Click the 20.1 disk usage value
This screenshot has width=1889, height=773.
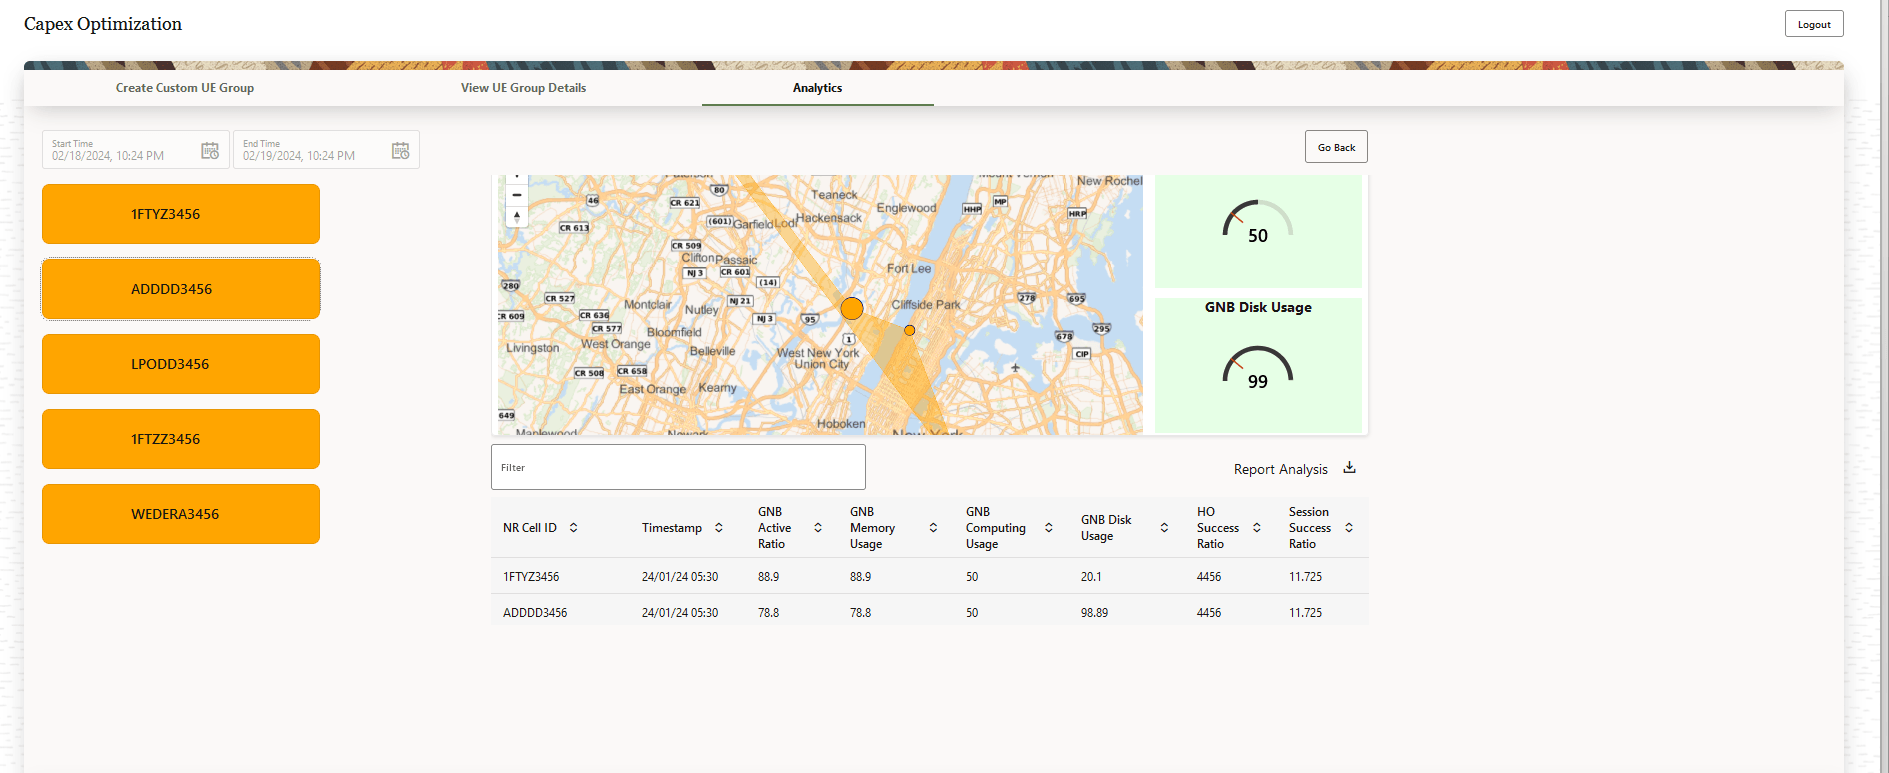(x=1091, y=577)
